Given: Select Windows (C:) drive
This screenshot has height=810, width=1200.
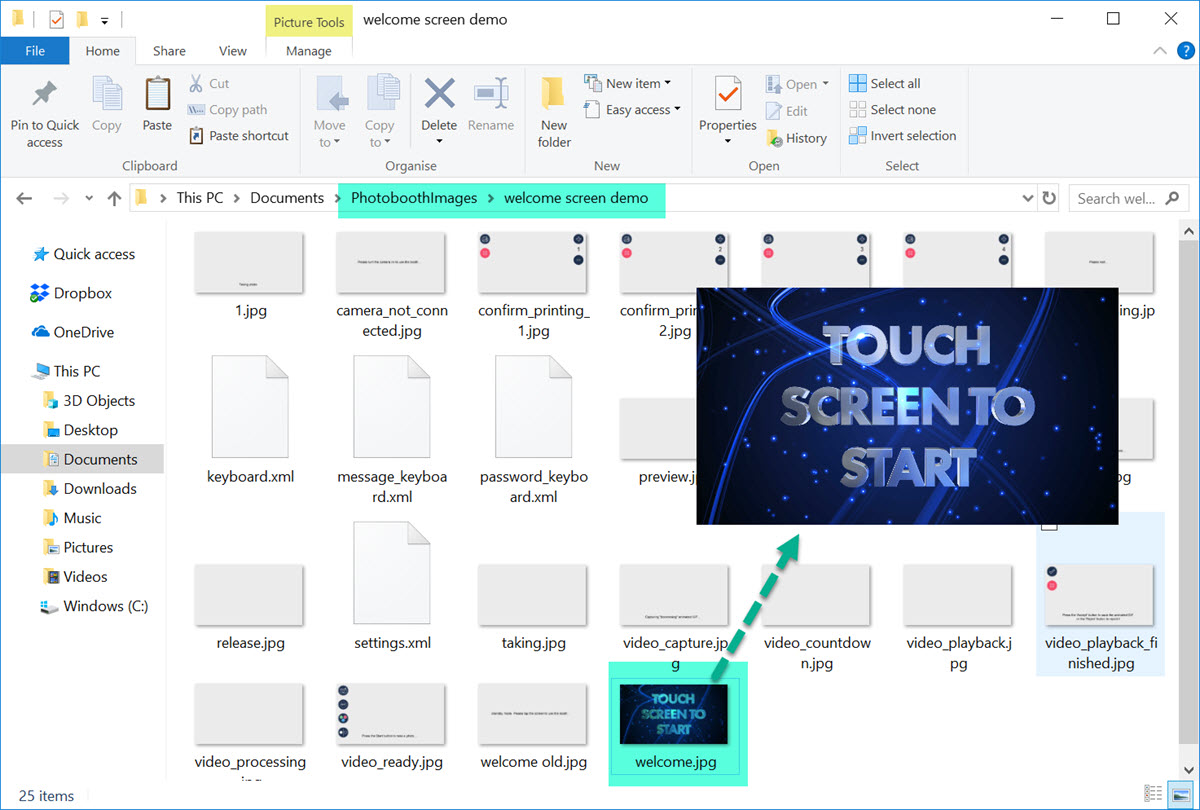Looking at the screenshot, I should pyautogui.click(x=96, y=606).
